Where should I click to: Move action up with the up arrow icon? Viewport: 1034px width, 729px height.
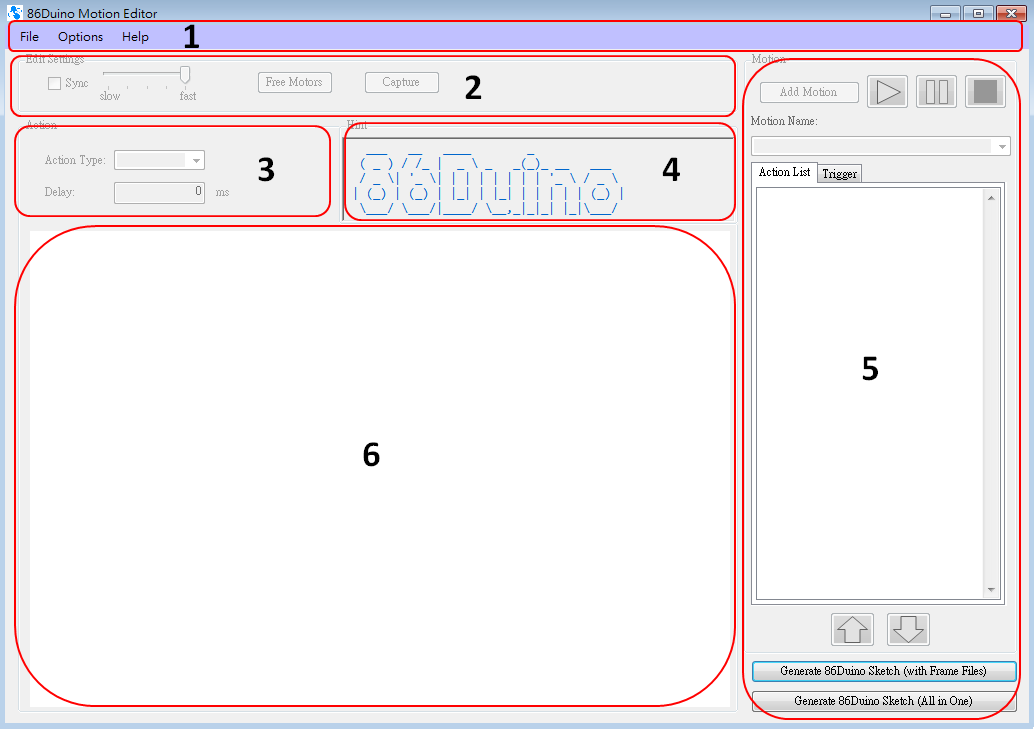pos(852,629)
